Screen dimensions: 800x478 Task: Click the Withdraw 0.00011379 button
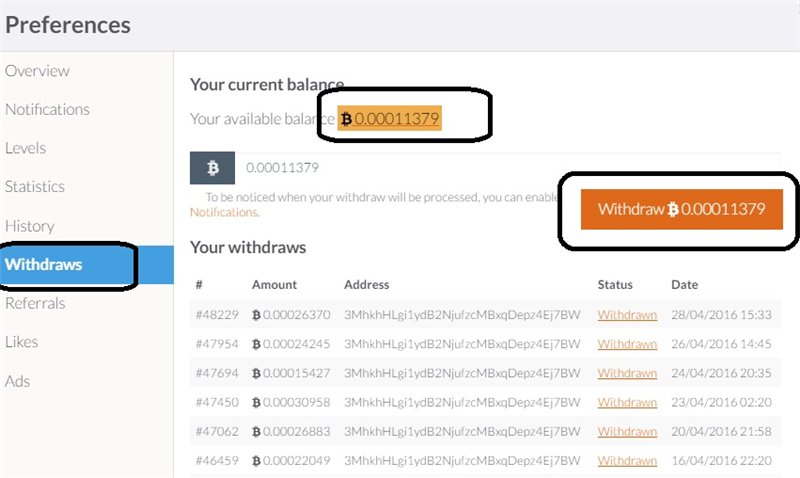(x=681, y=209)
